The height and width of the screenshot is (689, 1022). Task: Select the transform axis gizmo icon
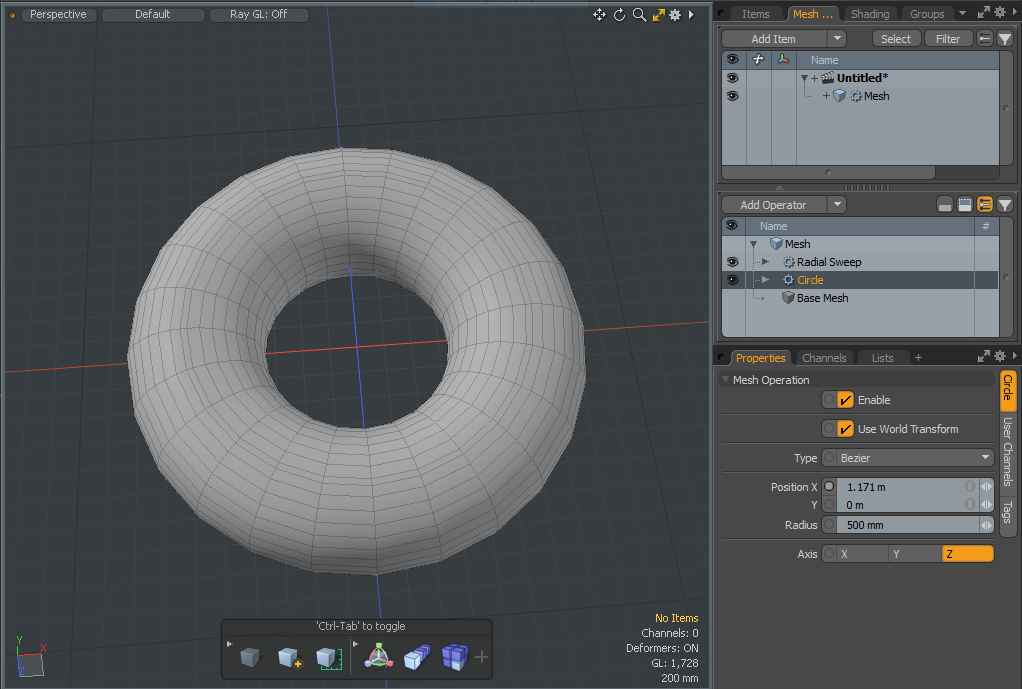point(378,657)
